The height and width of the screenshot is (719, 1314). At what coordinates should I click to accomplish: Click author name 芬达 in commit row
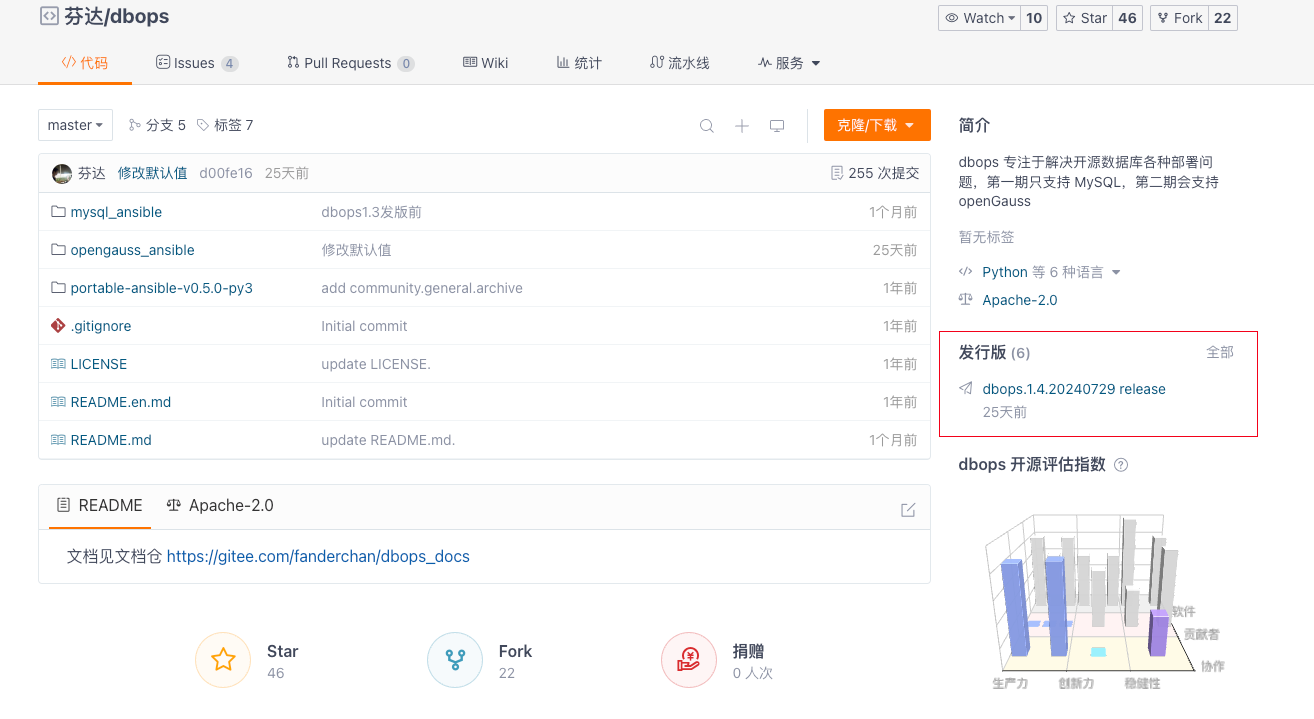pyautogui.click(x=91, y=173)
